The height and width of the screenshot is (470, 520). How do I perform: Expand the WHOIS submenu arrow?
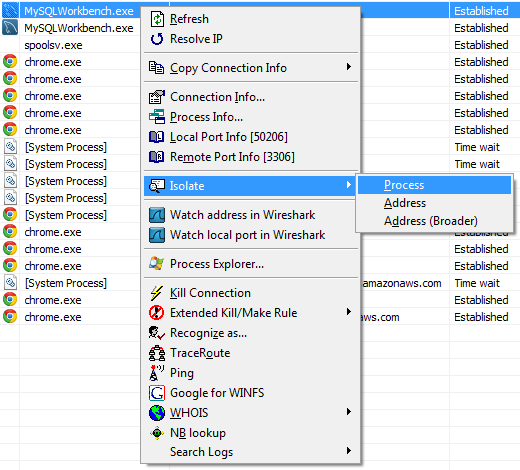click(349, 412)
